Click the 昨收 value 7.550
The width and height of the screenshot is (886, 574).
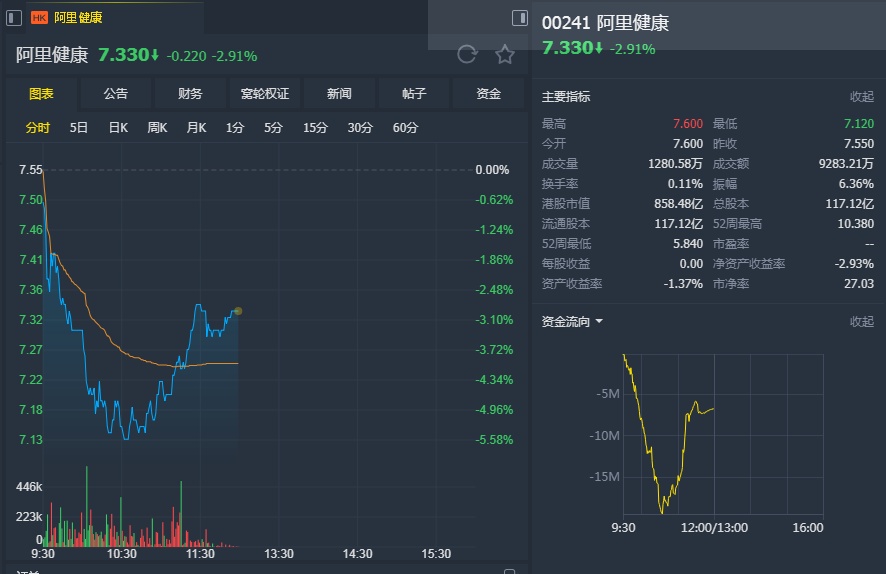click(859, 144)
